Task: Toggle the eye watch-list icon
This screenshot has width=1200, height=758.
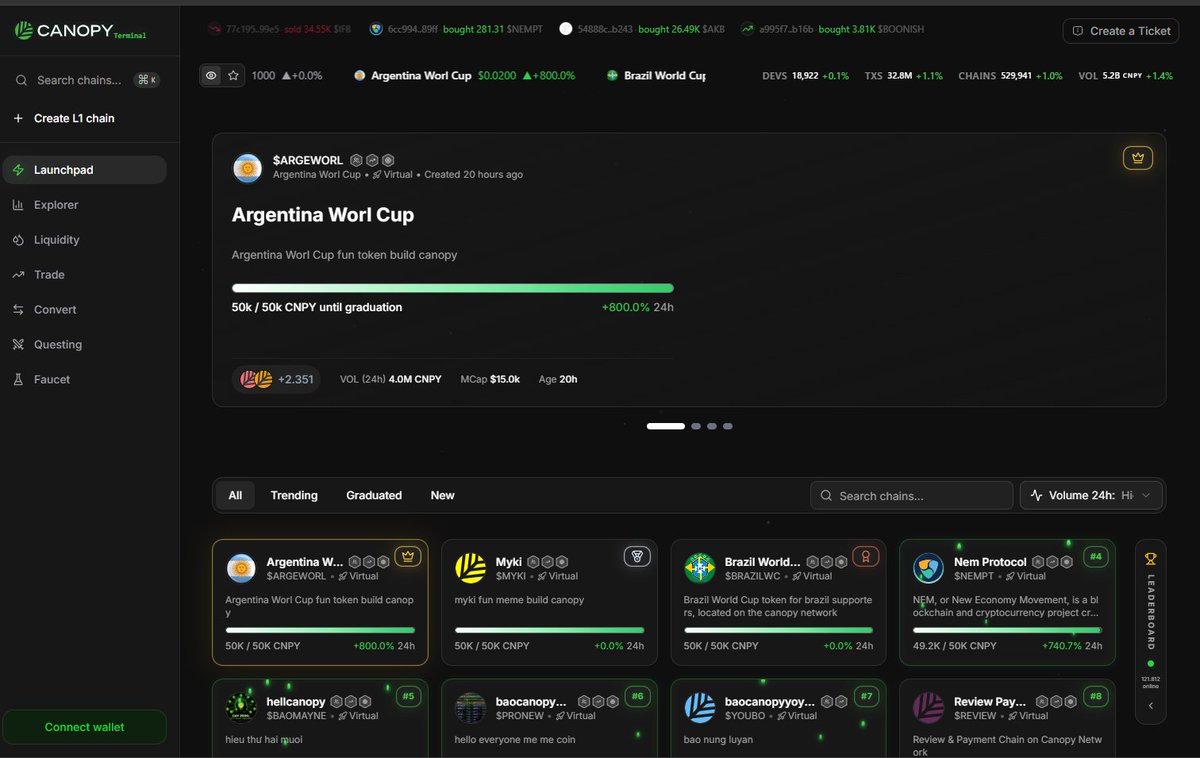Action: 211,75
